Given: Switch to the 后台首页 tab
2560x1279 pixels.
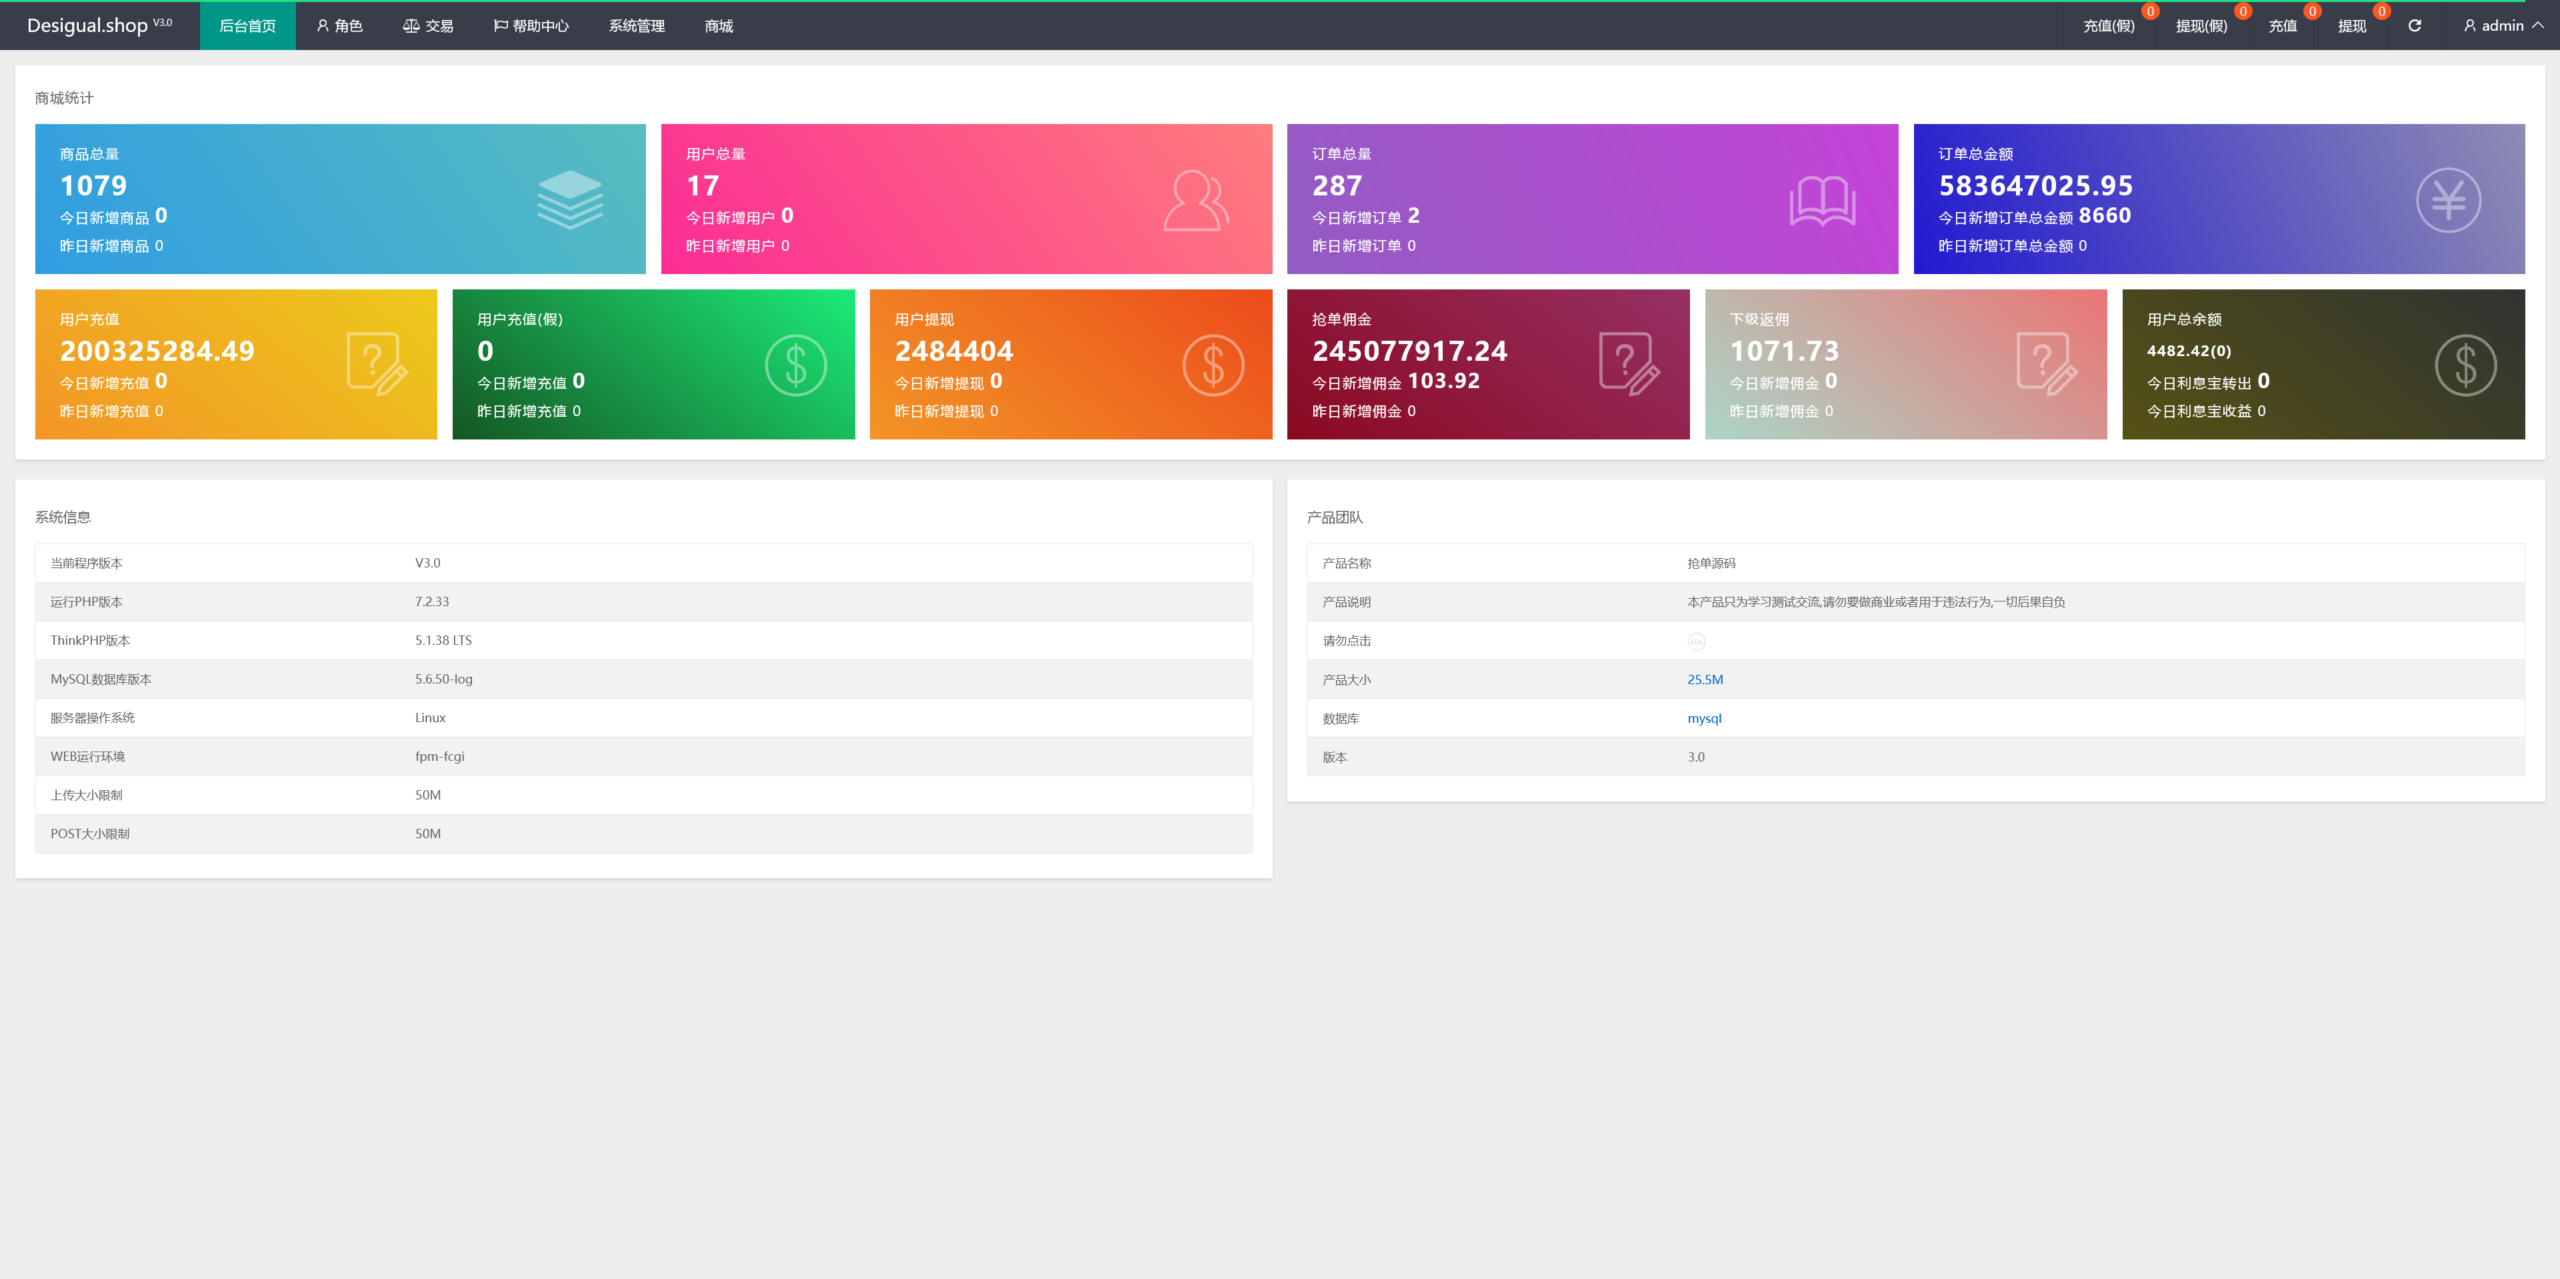Looking at the screenshot, I should coord(247,26).
